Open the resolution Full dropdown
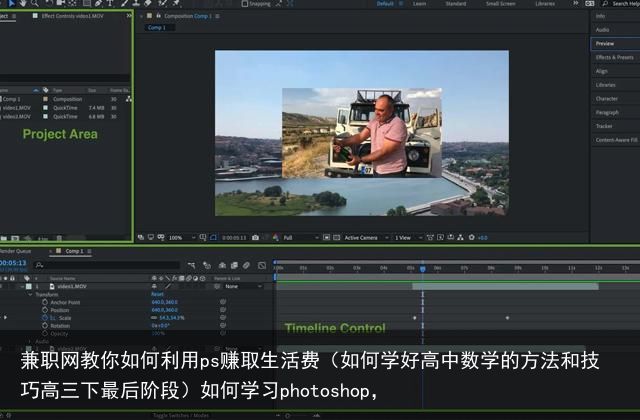Viewport: 640px width, 420px height. tap(301, 238)
